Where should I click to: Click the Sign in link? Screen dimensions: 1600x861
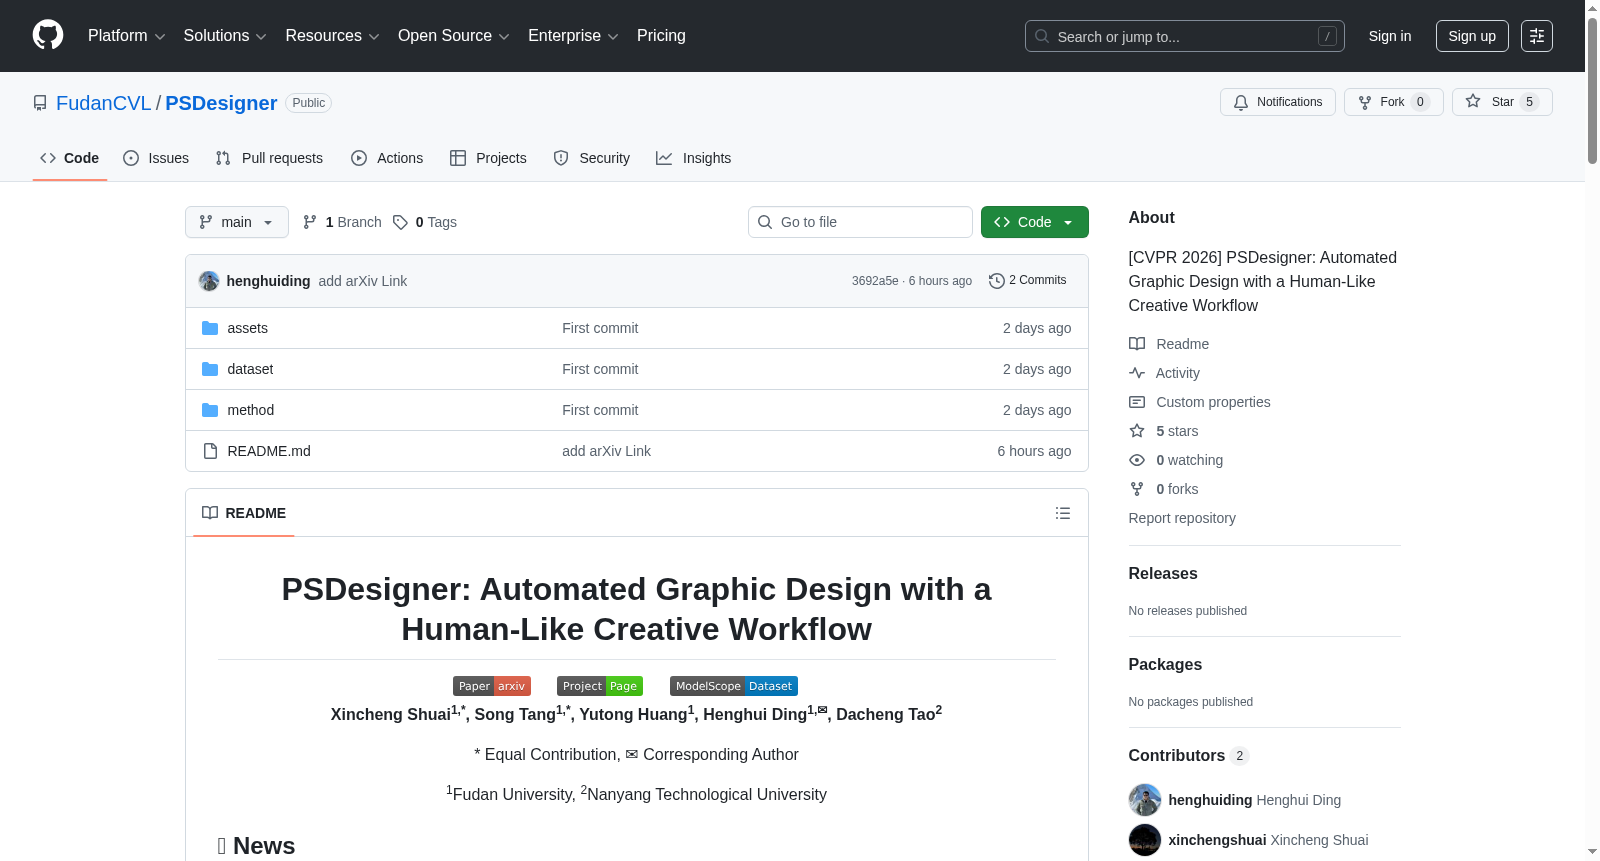[x=1390, y=36]
